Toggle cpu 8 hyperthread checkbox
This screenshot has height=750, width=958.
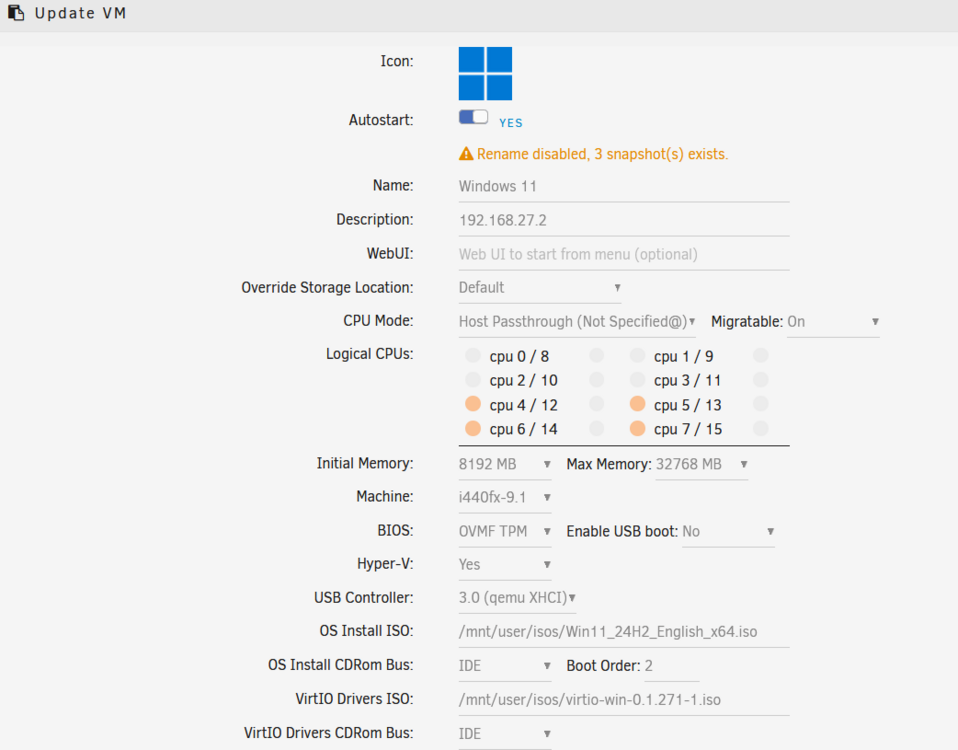[x=597, y=355]
